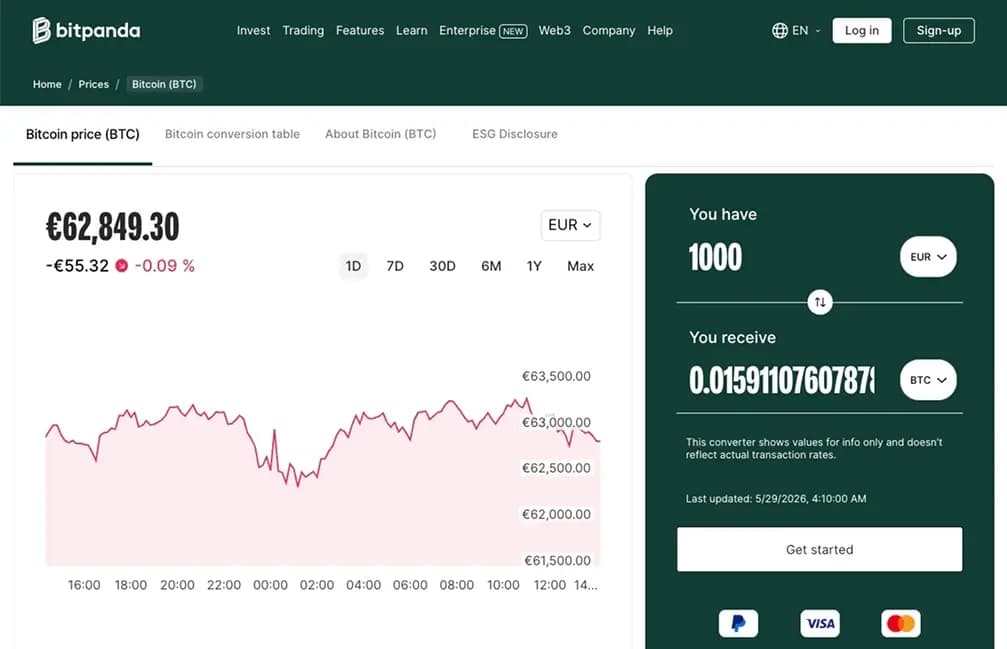Open the EN language dropdown
1007x649 pixels.
point(805,30)
